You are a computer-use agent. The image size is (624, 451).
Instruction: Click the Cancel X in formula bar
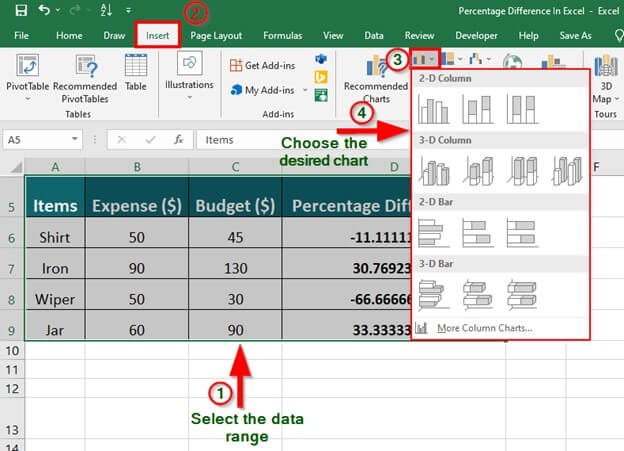[122, 140]
